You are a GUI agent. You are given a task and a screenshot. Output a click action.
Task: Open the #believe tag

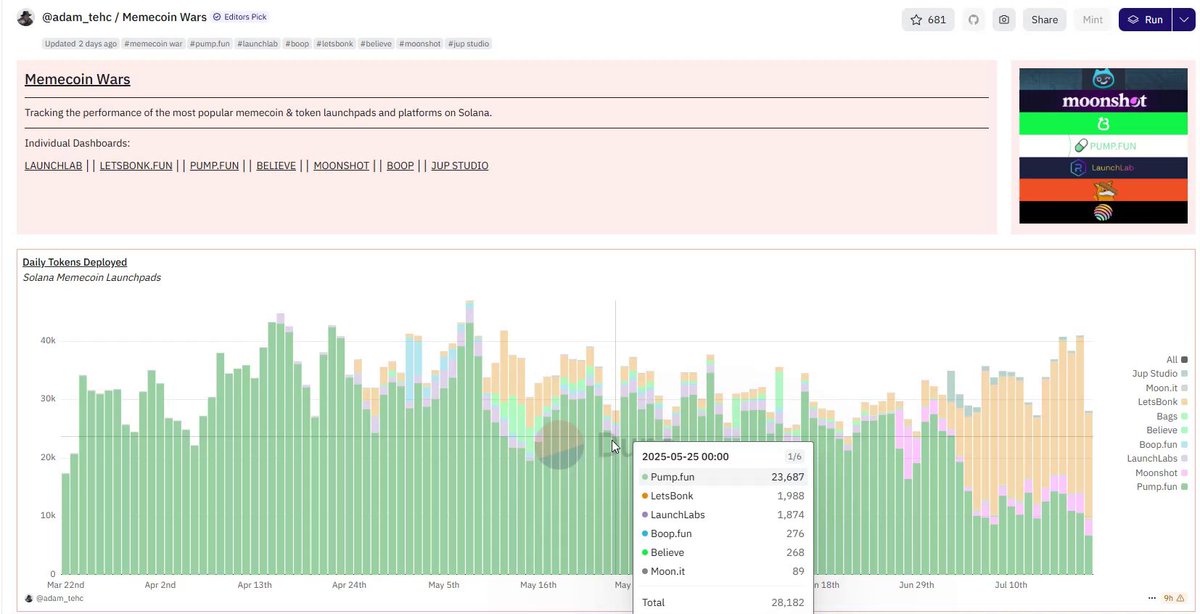(x=375, y=44)
